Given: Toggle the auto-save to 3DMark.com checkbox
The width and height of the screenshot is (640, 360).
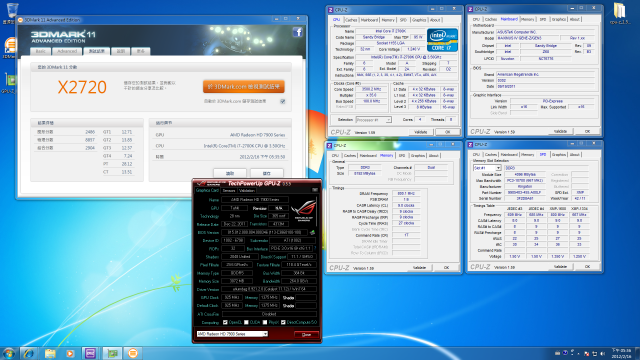Looking at the screenshot, I should pyautogui.click(x=282, y=101).
